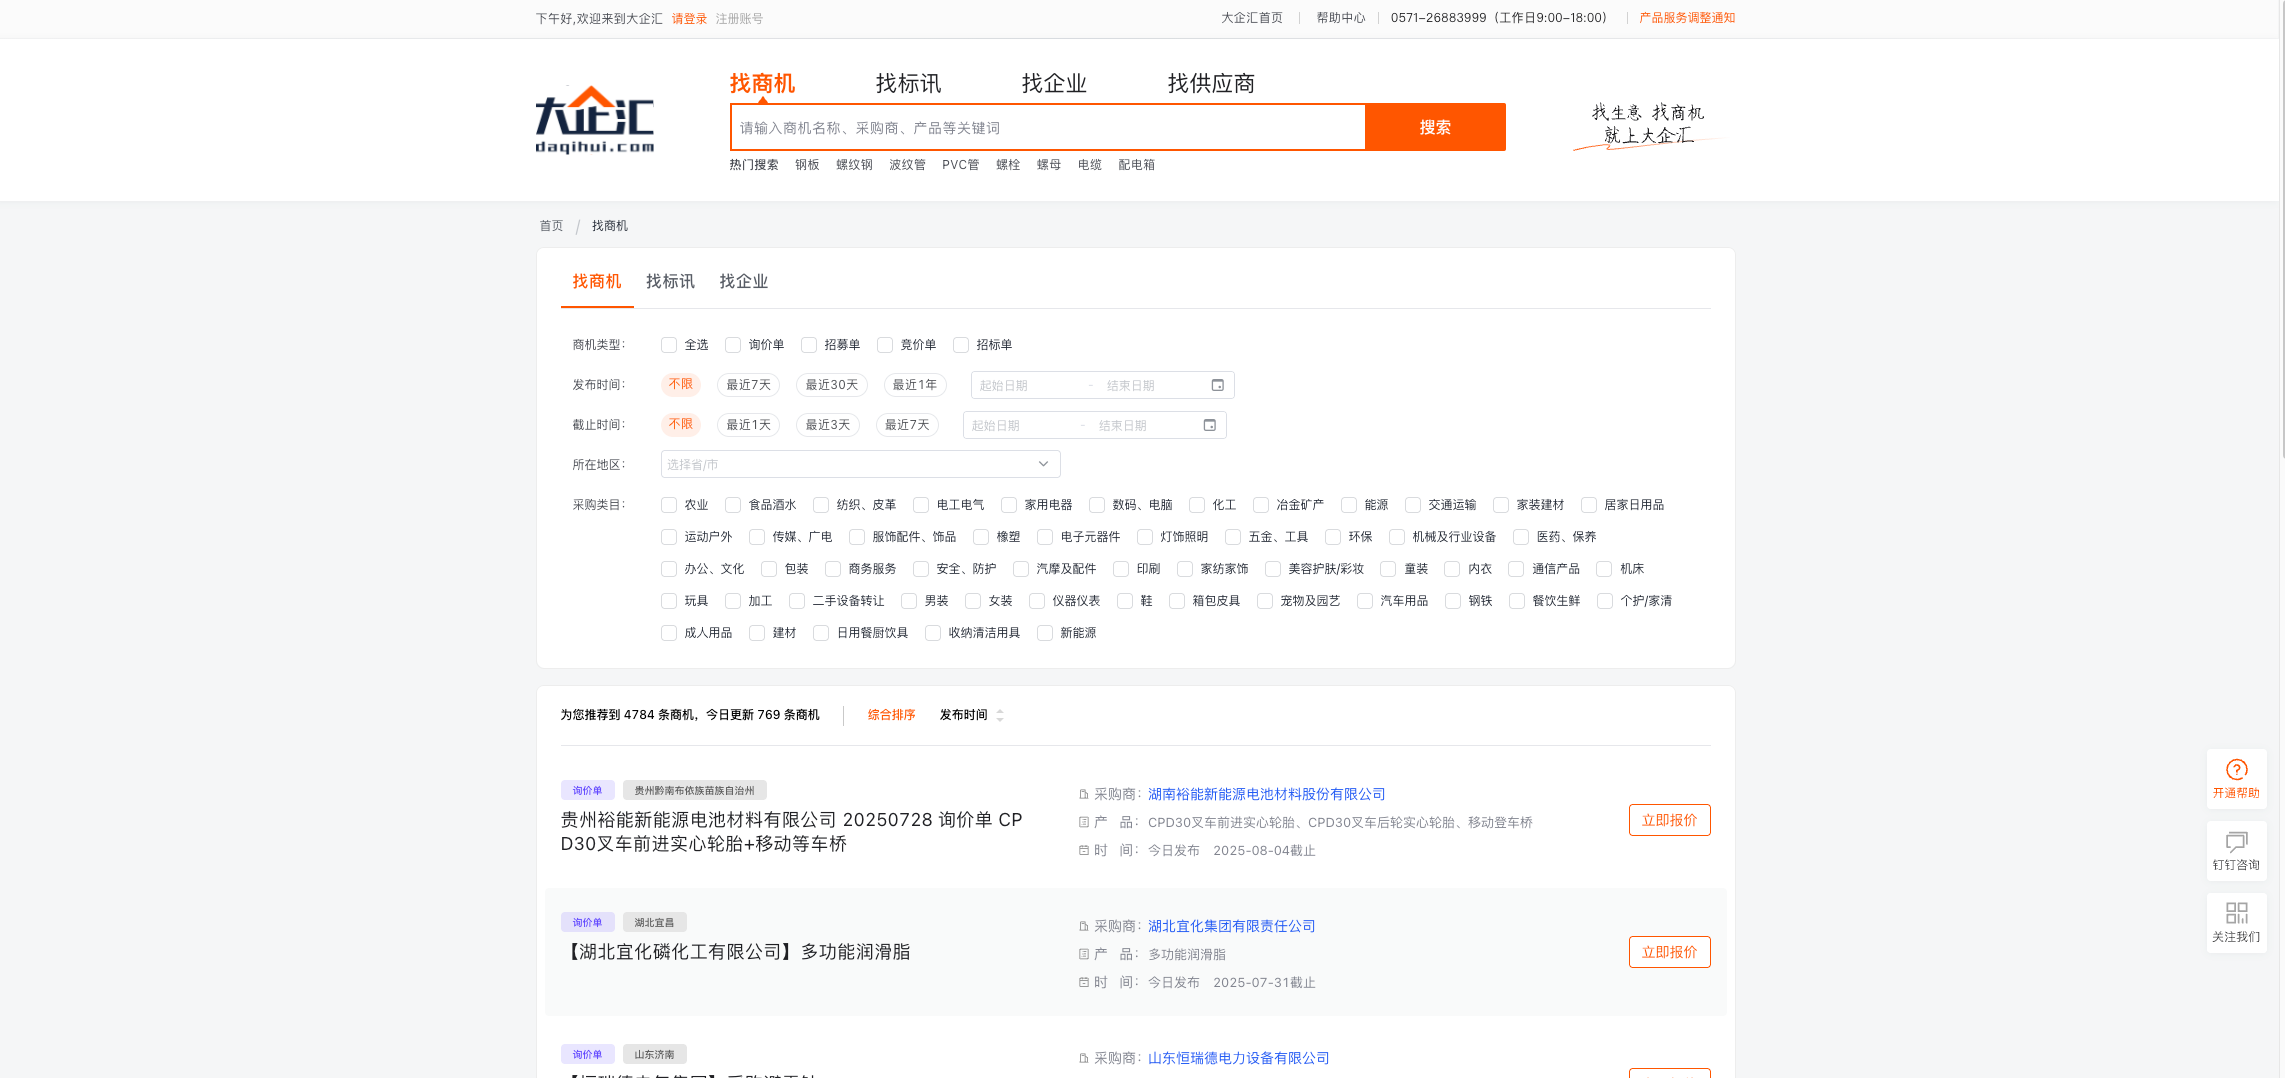Click hot search keyword 配电箱
Viewport: 2285px width, 1078px height.
point(1136,165)
